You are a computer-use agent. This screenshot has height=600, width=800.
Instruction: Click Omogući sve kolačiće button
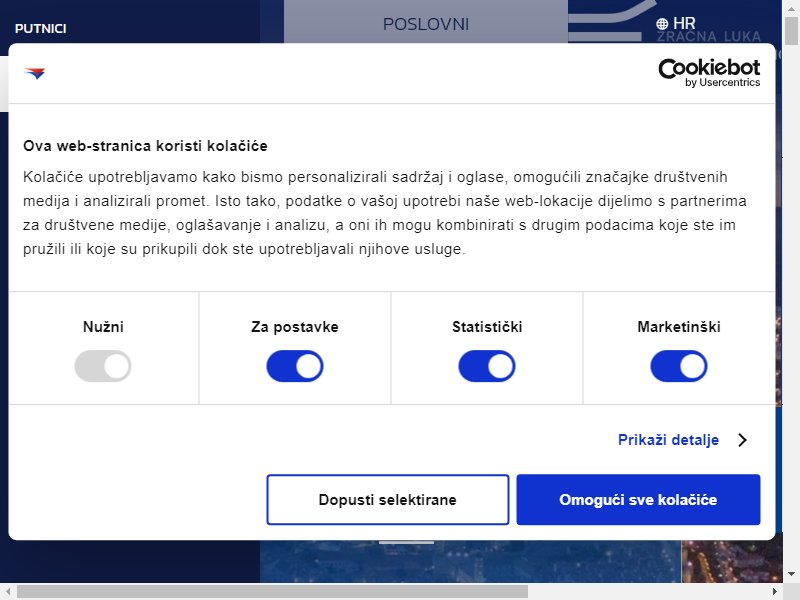(x=638, y=499)
